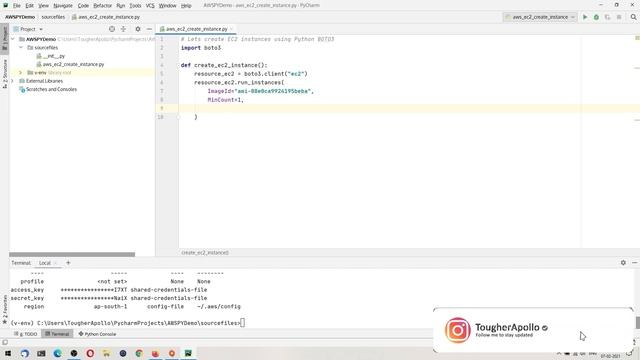Image resolution: width=640 pixels, height=360 pixels.
Task: Run aws_ec2_create_instance with the green play icon
Action: click(x=585, y=17)
